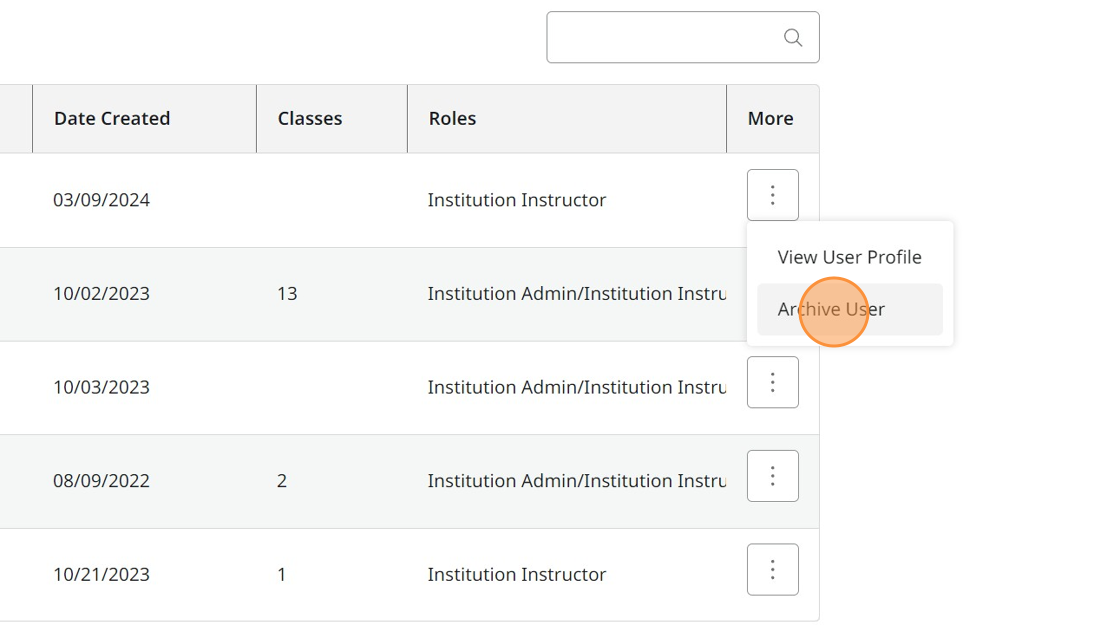Open three-dot menu for user created 10/21/2023
1120x625 pixels.
(772, 570)
